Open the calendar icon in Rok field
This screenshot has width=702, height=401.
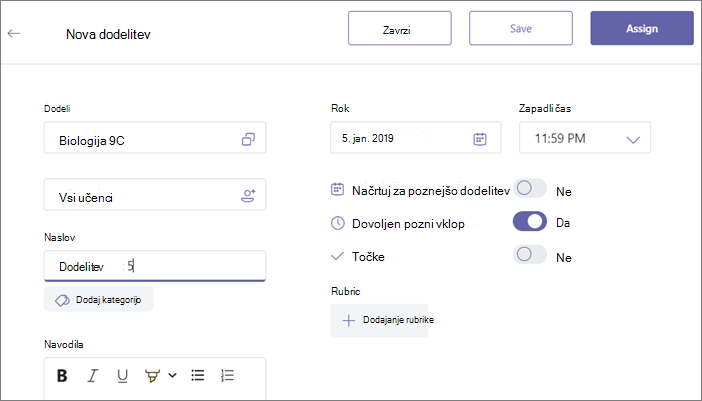[x=479, y=139]
